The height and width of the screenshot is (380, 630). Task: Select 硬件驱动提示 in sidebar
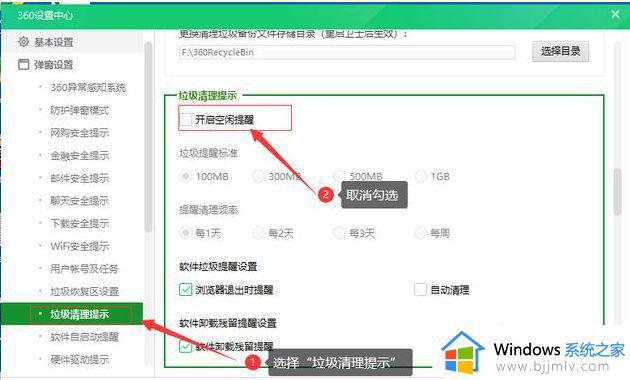point(79,359)
